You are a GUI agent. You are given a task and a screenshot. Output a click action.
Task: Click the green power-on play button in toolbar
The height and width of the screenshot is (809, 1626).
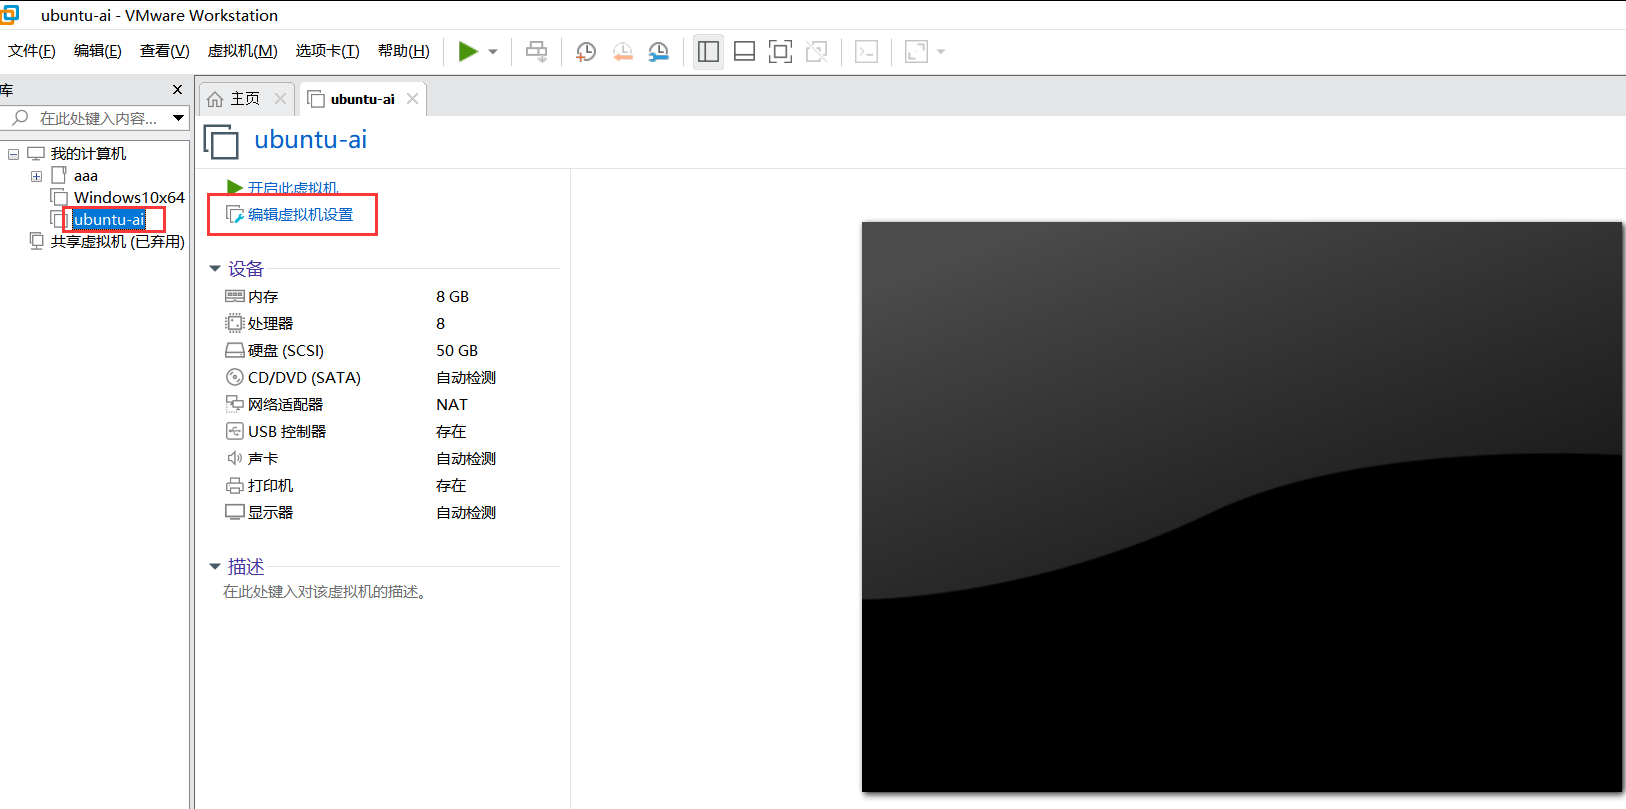pyautogui.click(x=467, y=52)
